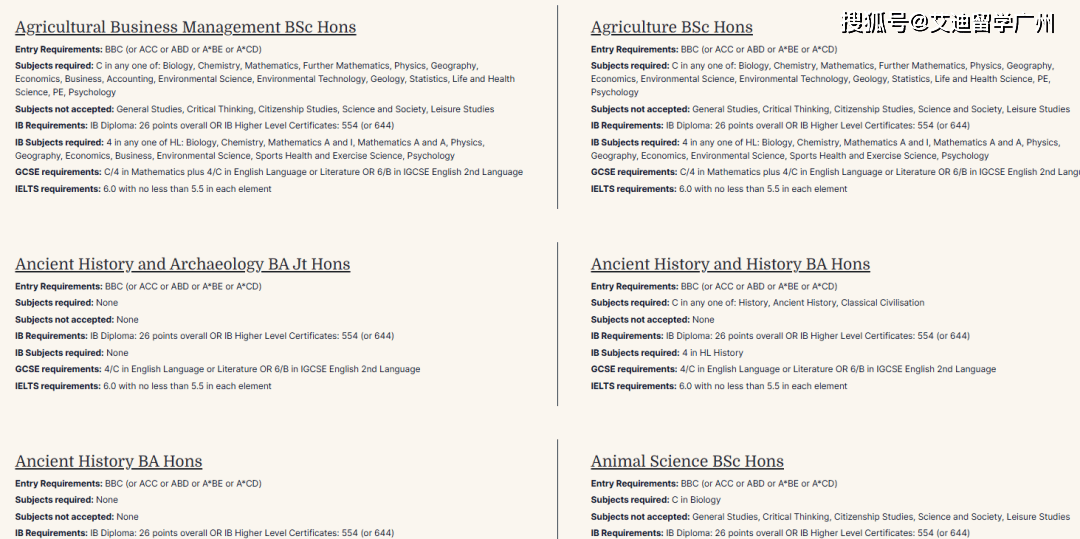Open Ancient History and Archaeology BA Jt Hons
This screenshot has height=539, width=1080.
point(183,264)
